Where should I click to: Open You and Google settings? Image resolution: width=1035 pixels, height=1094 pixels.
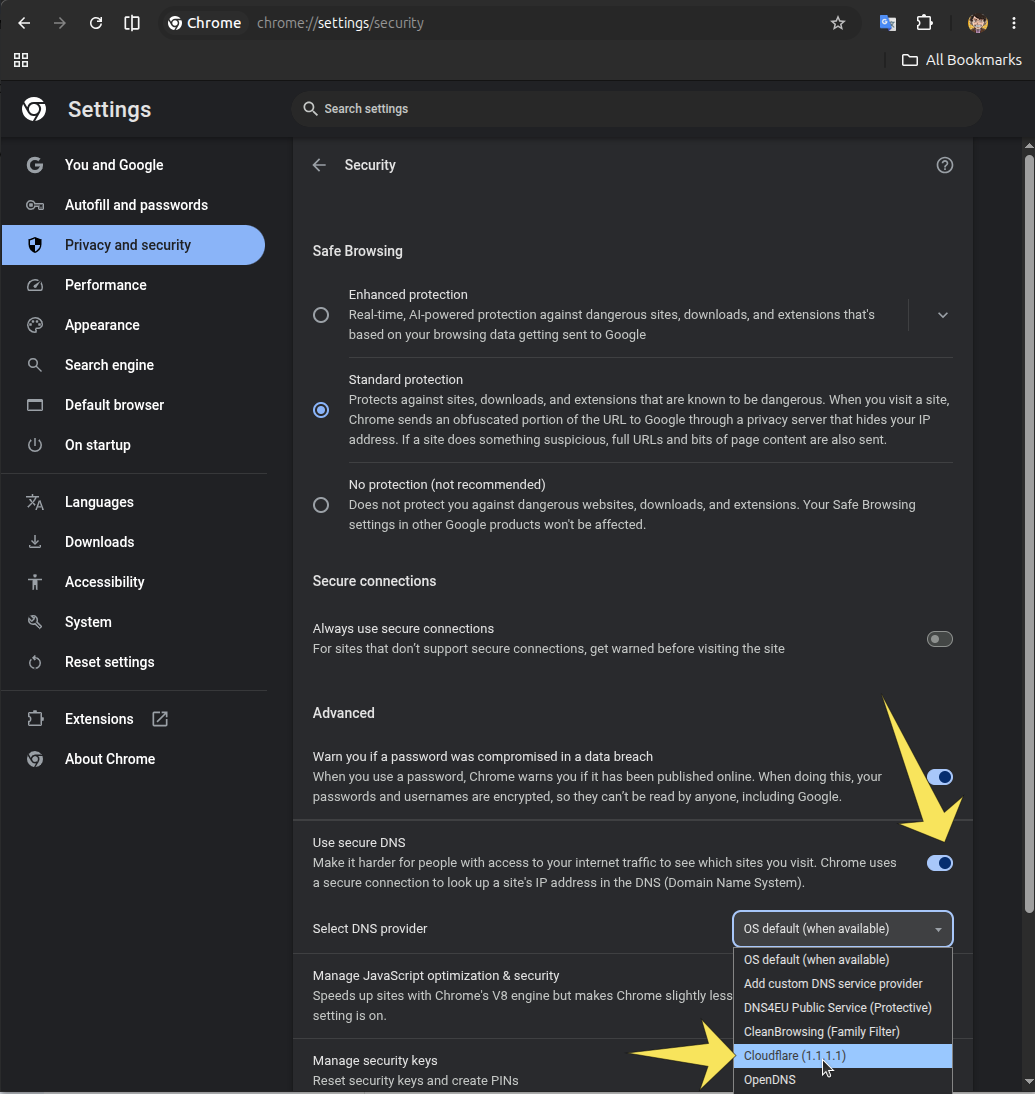[133, 165]
